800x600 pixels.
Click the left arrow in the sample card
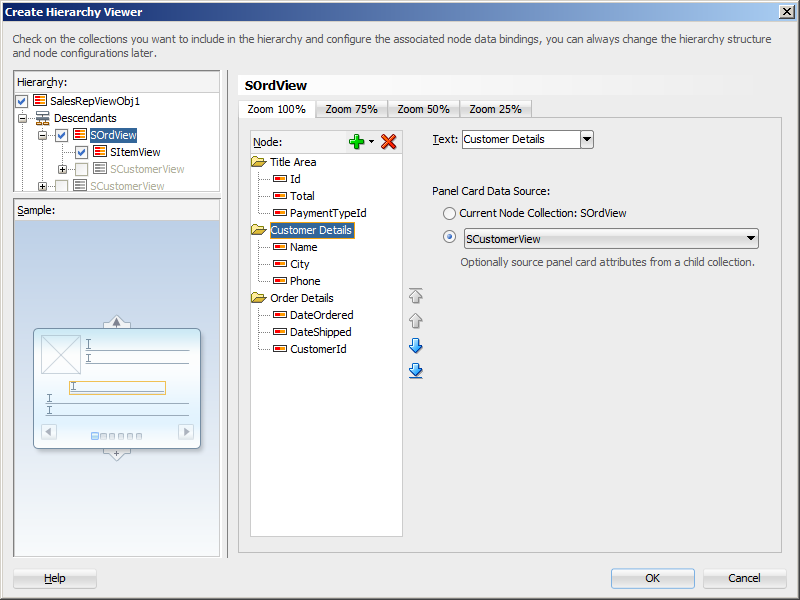click(x=48, y=432)
